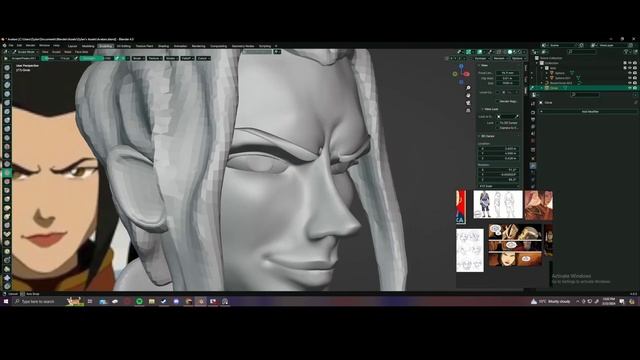Toggle Camera to View checkbox
Image resolution: width=640 pixels, height=360 pixels.
(497, 128)
